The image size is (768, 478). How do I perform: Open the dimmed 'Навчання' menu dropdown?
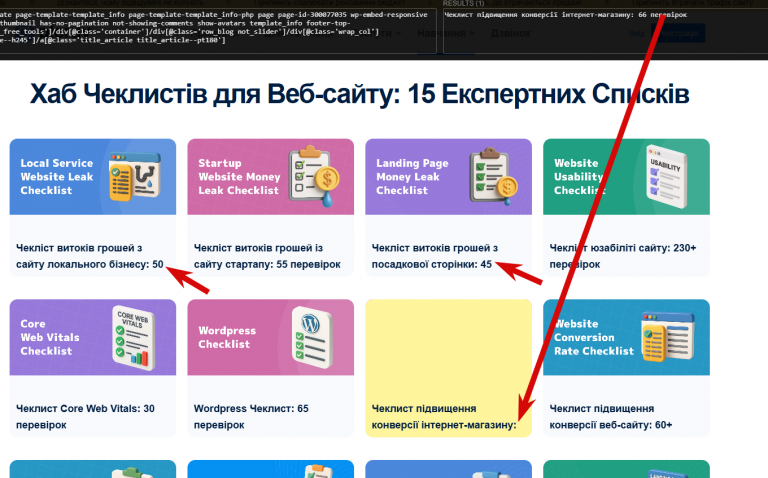tap(446, 33)
